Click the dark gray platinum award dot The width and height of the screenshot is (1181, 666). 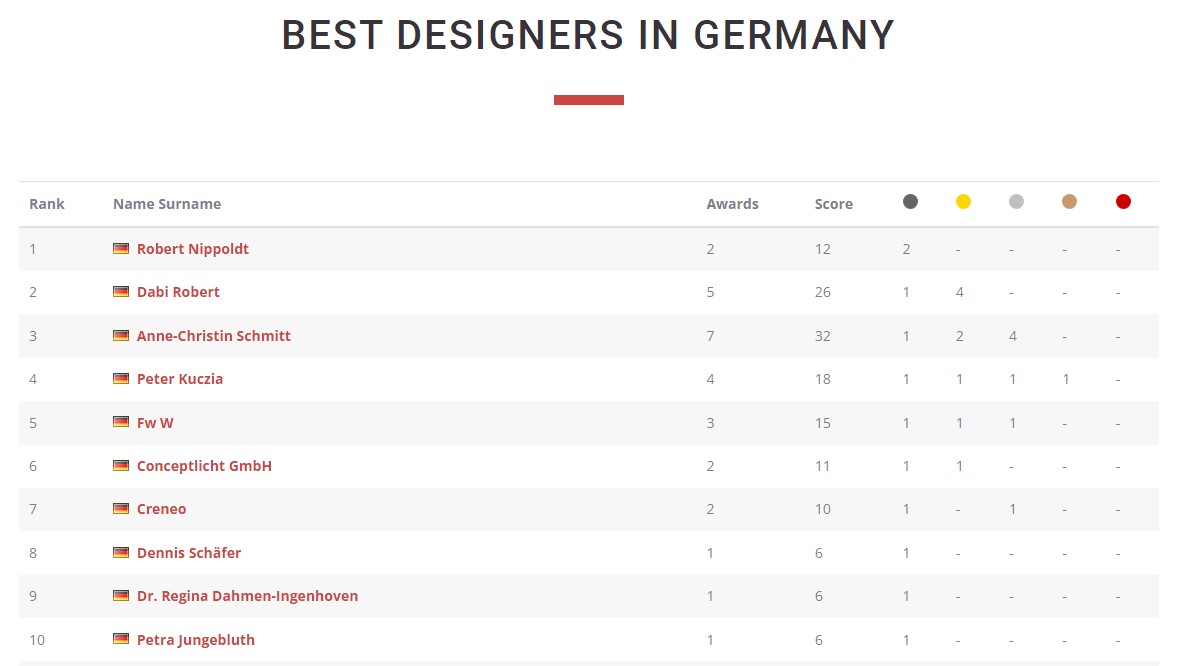coord(910,202)
